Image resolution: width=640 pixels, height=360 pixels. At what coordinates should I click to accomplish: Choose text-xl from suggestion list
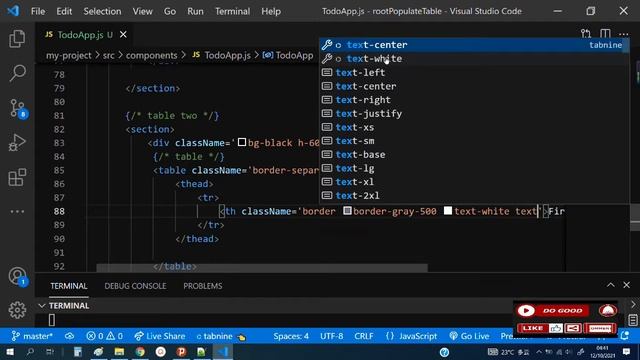pos(473,182)
